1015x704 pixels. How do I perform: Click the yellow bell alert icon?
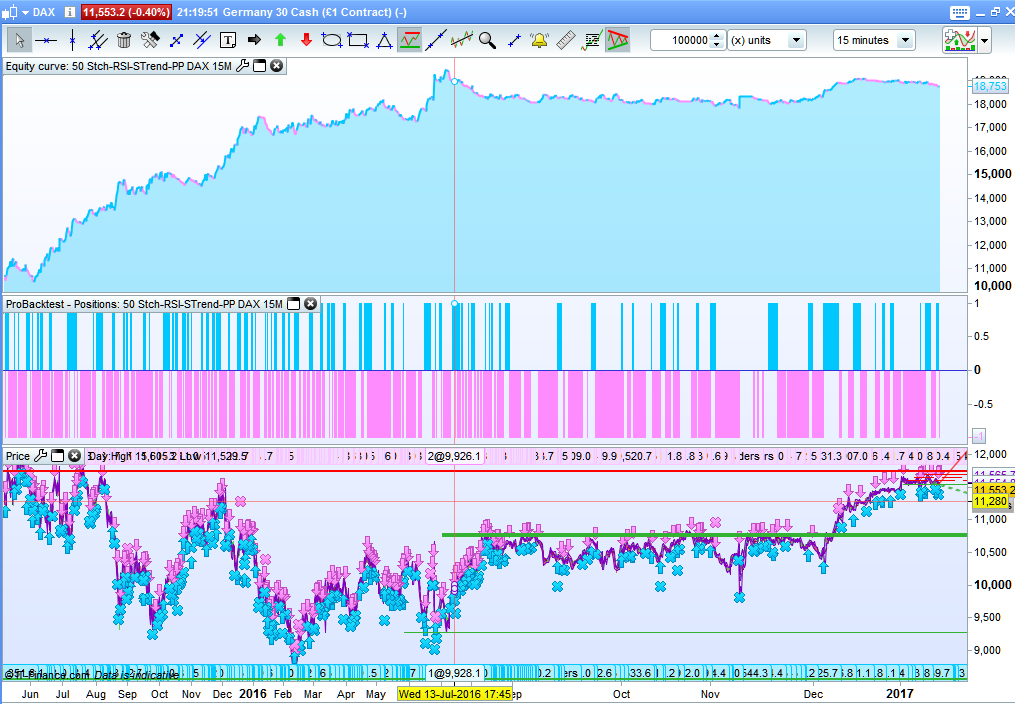(x=539, y=40)
